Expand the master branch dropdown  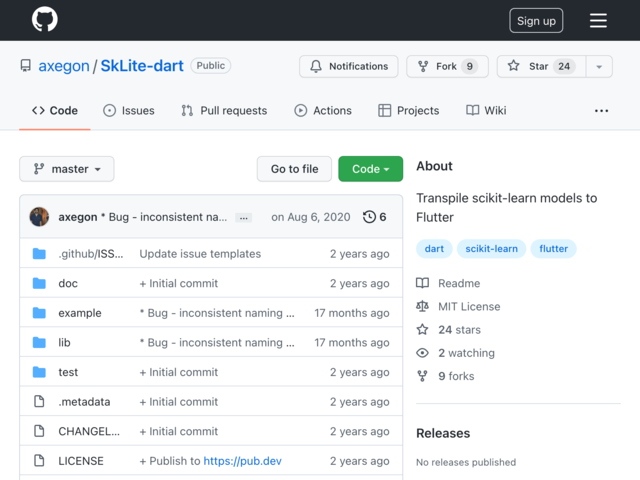(67, 169)
